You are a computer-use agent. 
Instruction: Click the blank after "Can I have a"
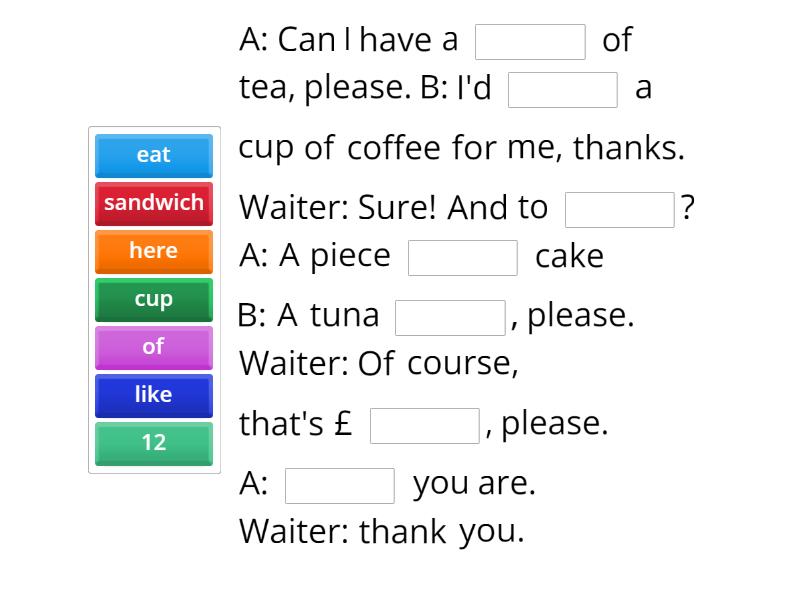tap(531, 40)
